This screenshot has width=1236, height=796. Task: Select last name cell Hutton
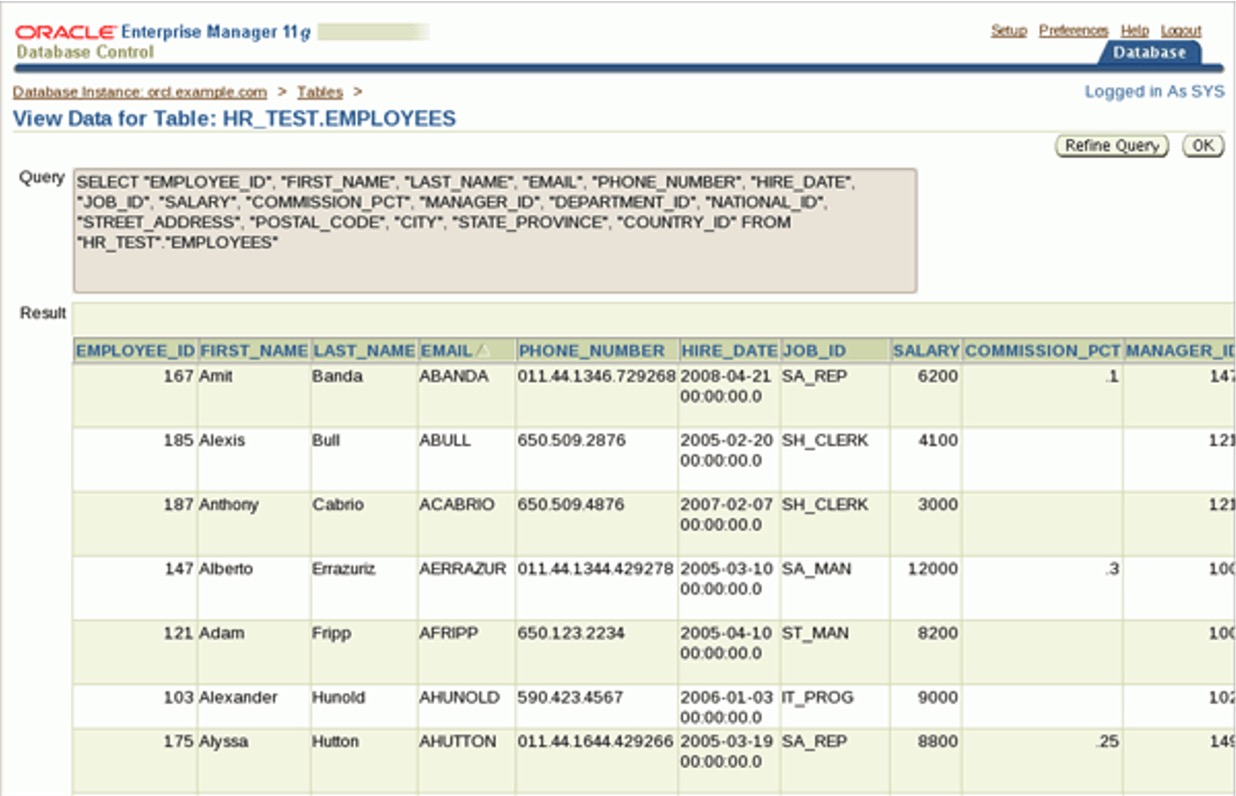[x=337, y=741]
